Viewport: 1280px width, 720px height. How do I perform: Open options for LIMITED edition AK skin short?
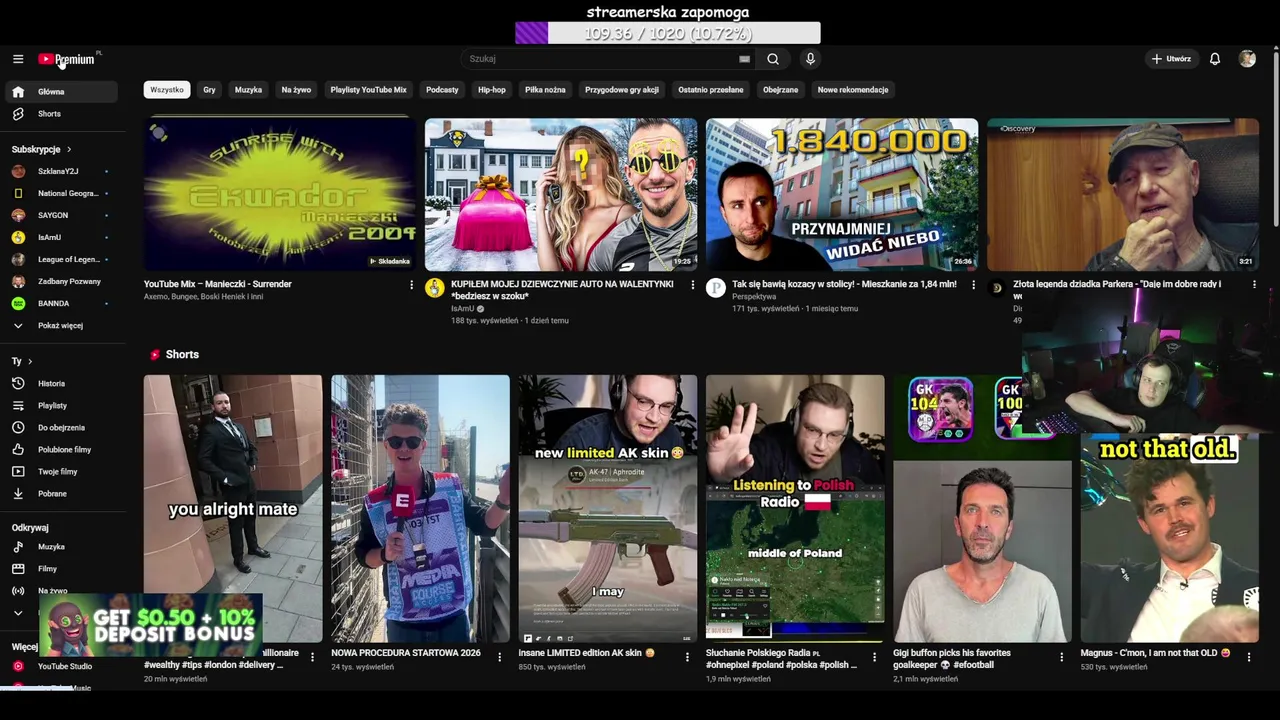pyautogui.click(x=686, y=657)
